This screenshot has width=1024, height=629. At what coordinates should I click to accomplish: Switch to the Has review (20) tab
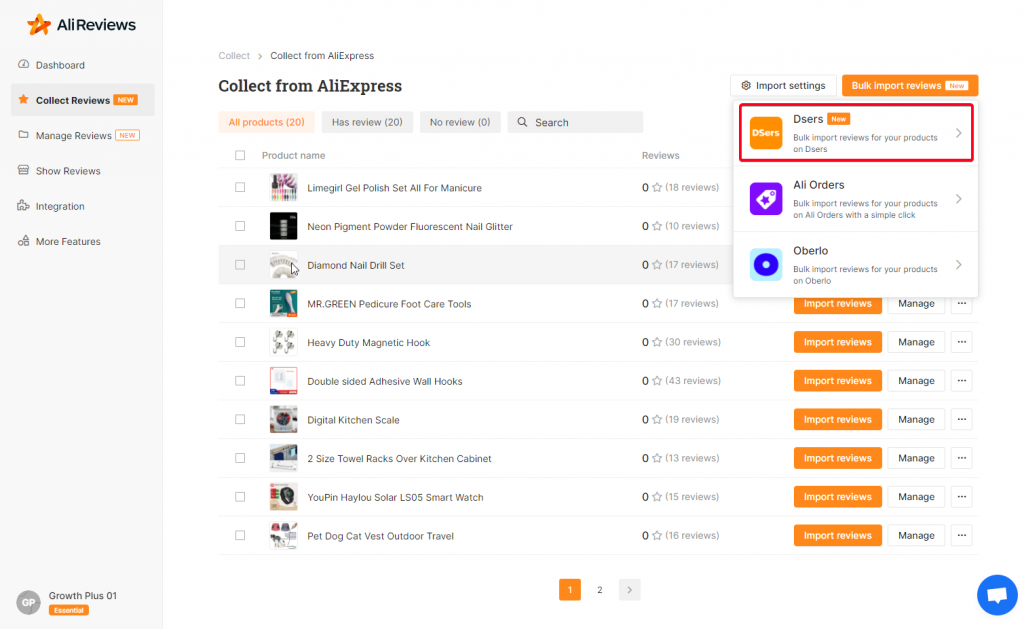(367, 122)
